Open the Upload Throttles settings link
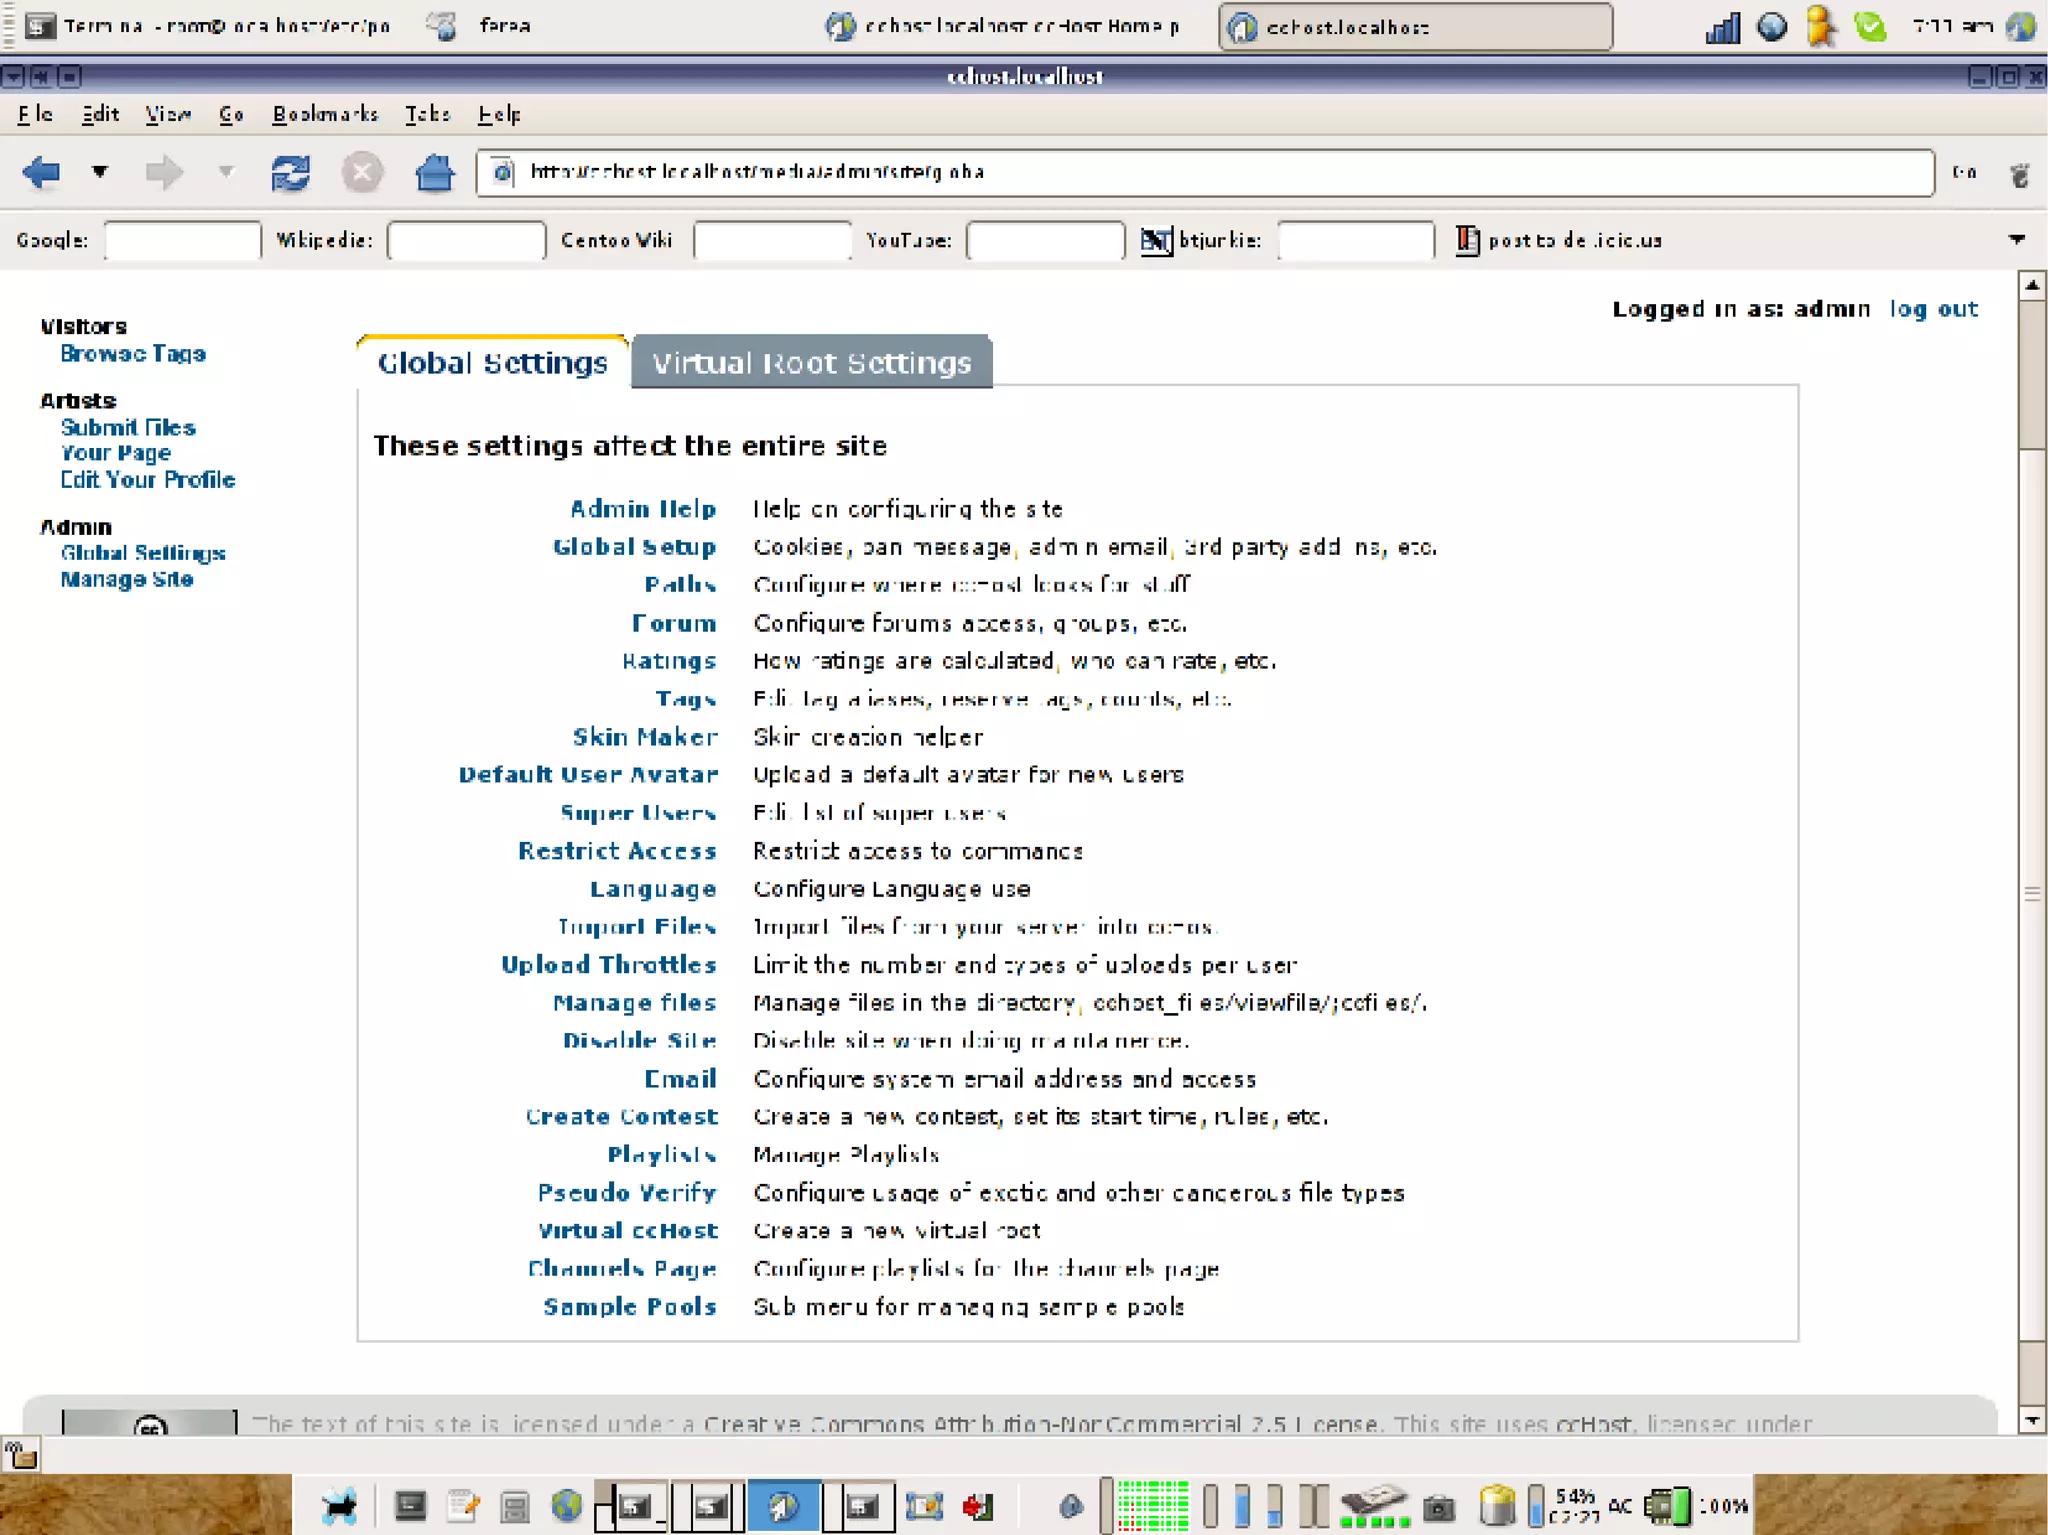 pos(608,964)
